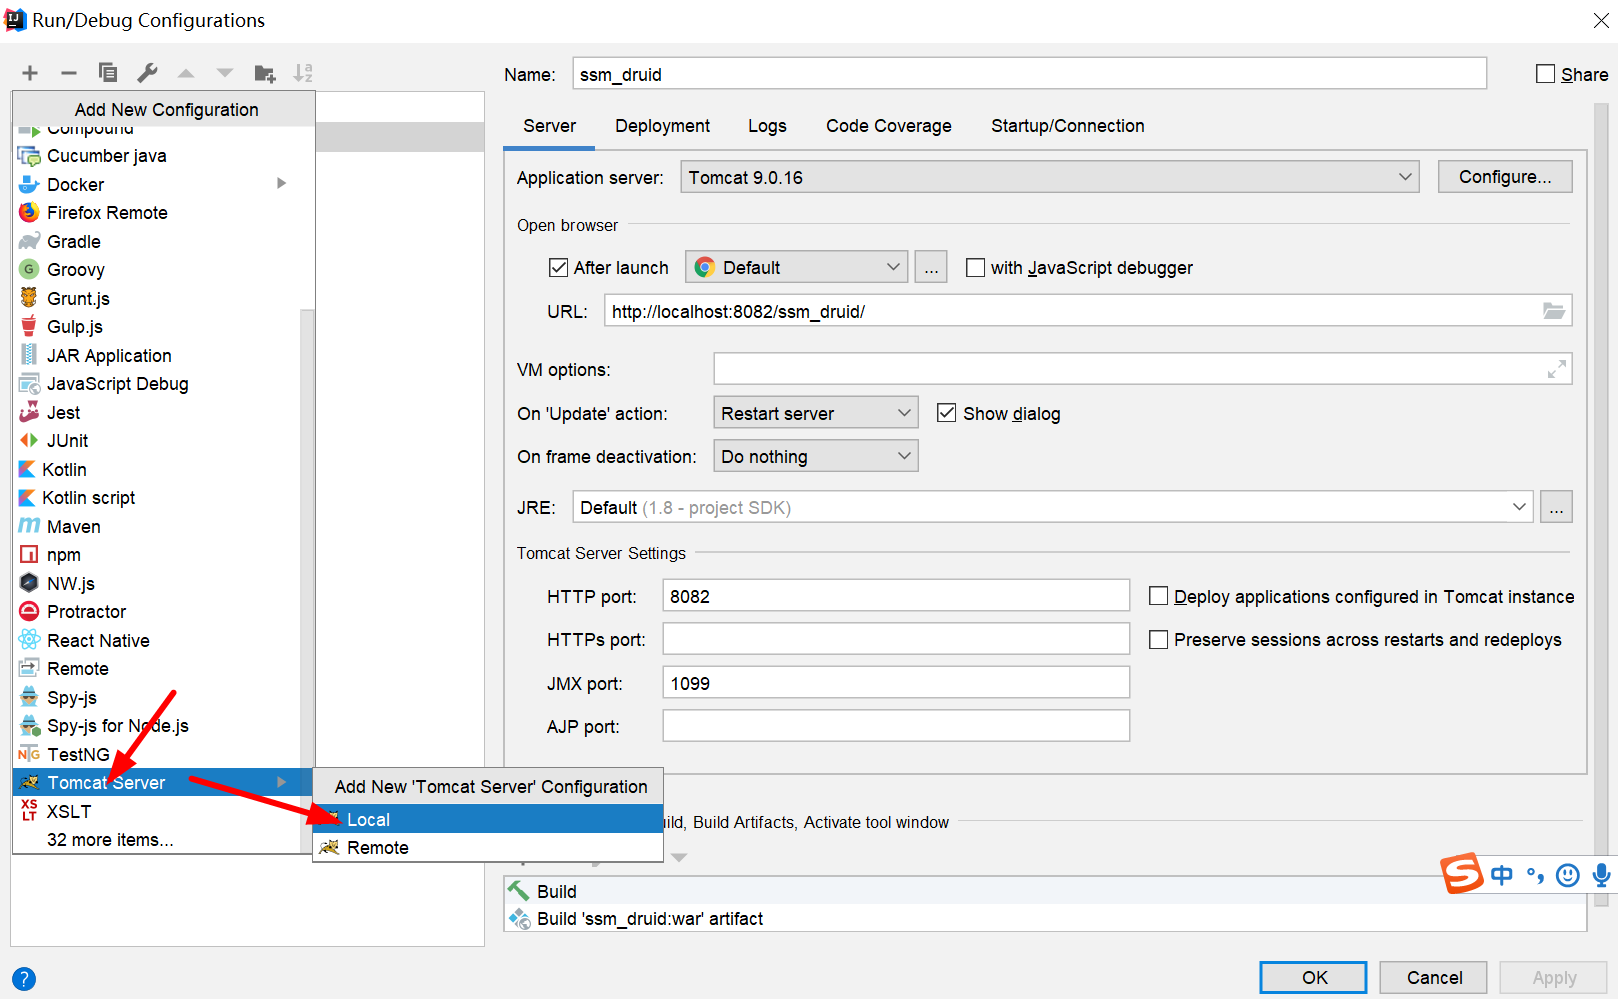Viewport: 1618px width, 999px height.
Task: Select JUnit configuration type
Action: coord(156,441)
